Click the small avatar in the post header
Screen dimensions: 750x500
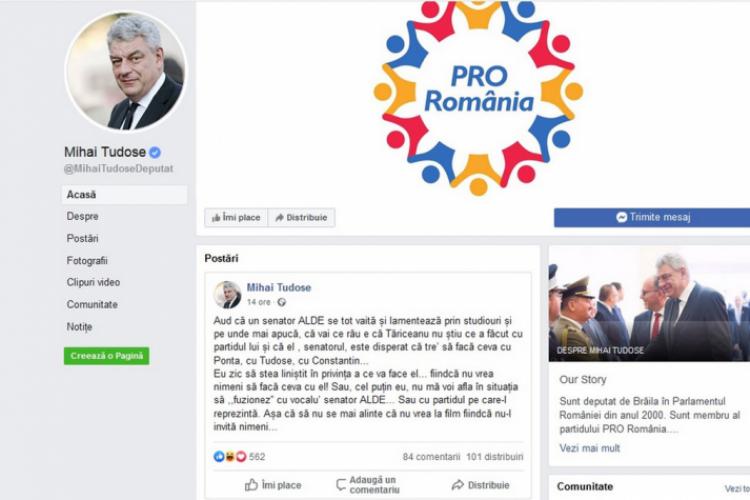point(227,295)
